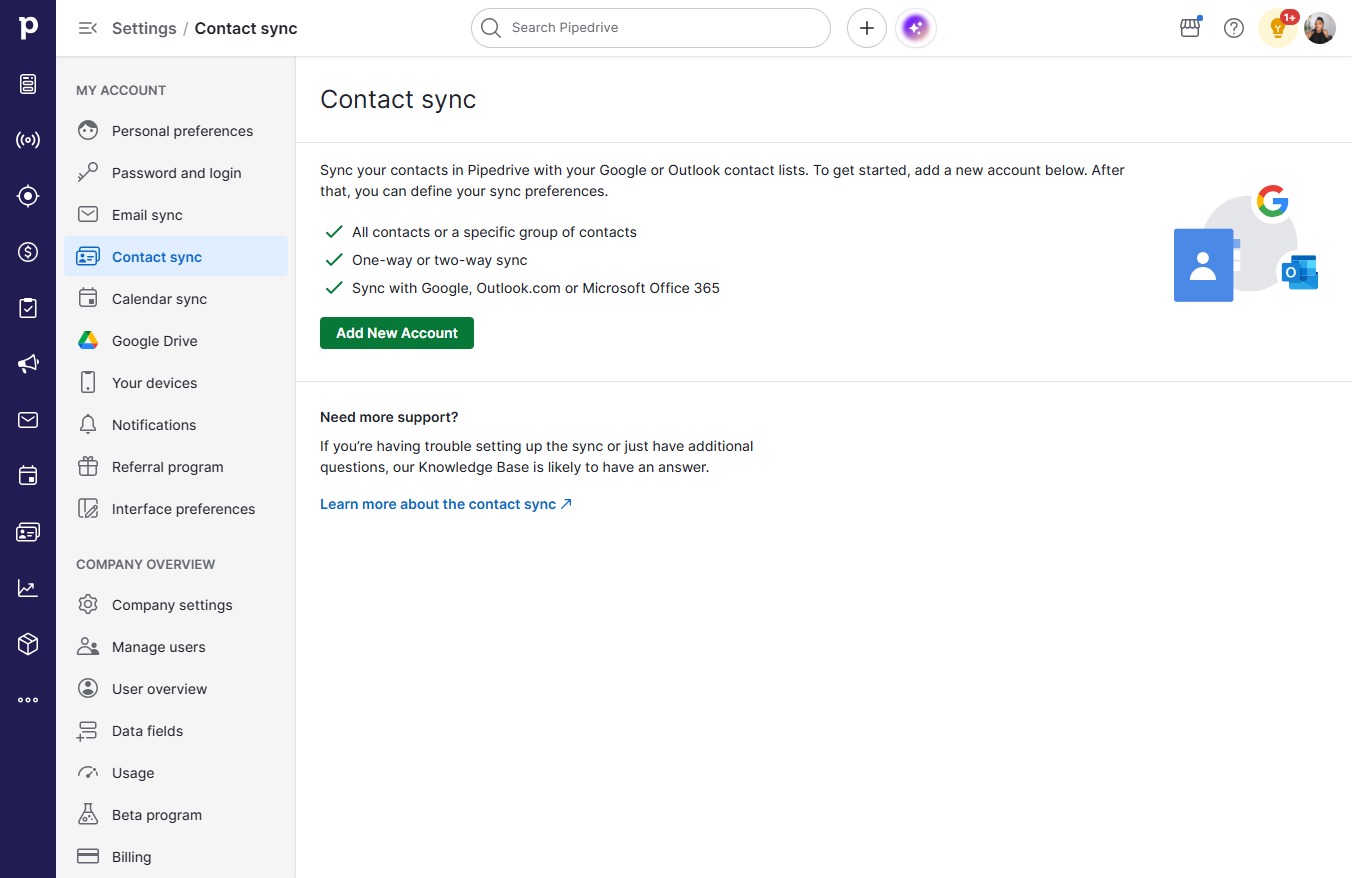1352x878 pixels.
Task: Open the More menu with three dots
Action: [x=28, y=700]
